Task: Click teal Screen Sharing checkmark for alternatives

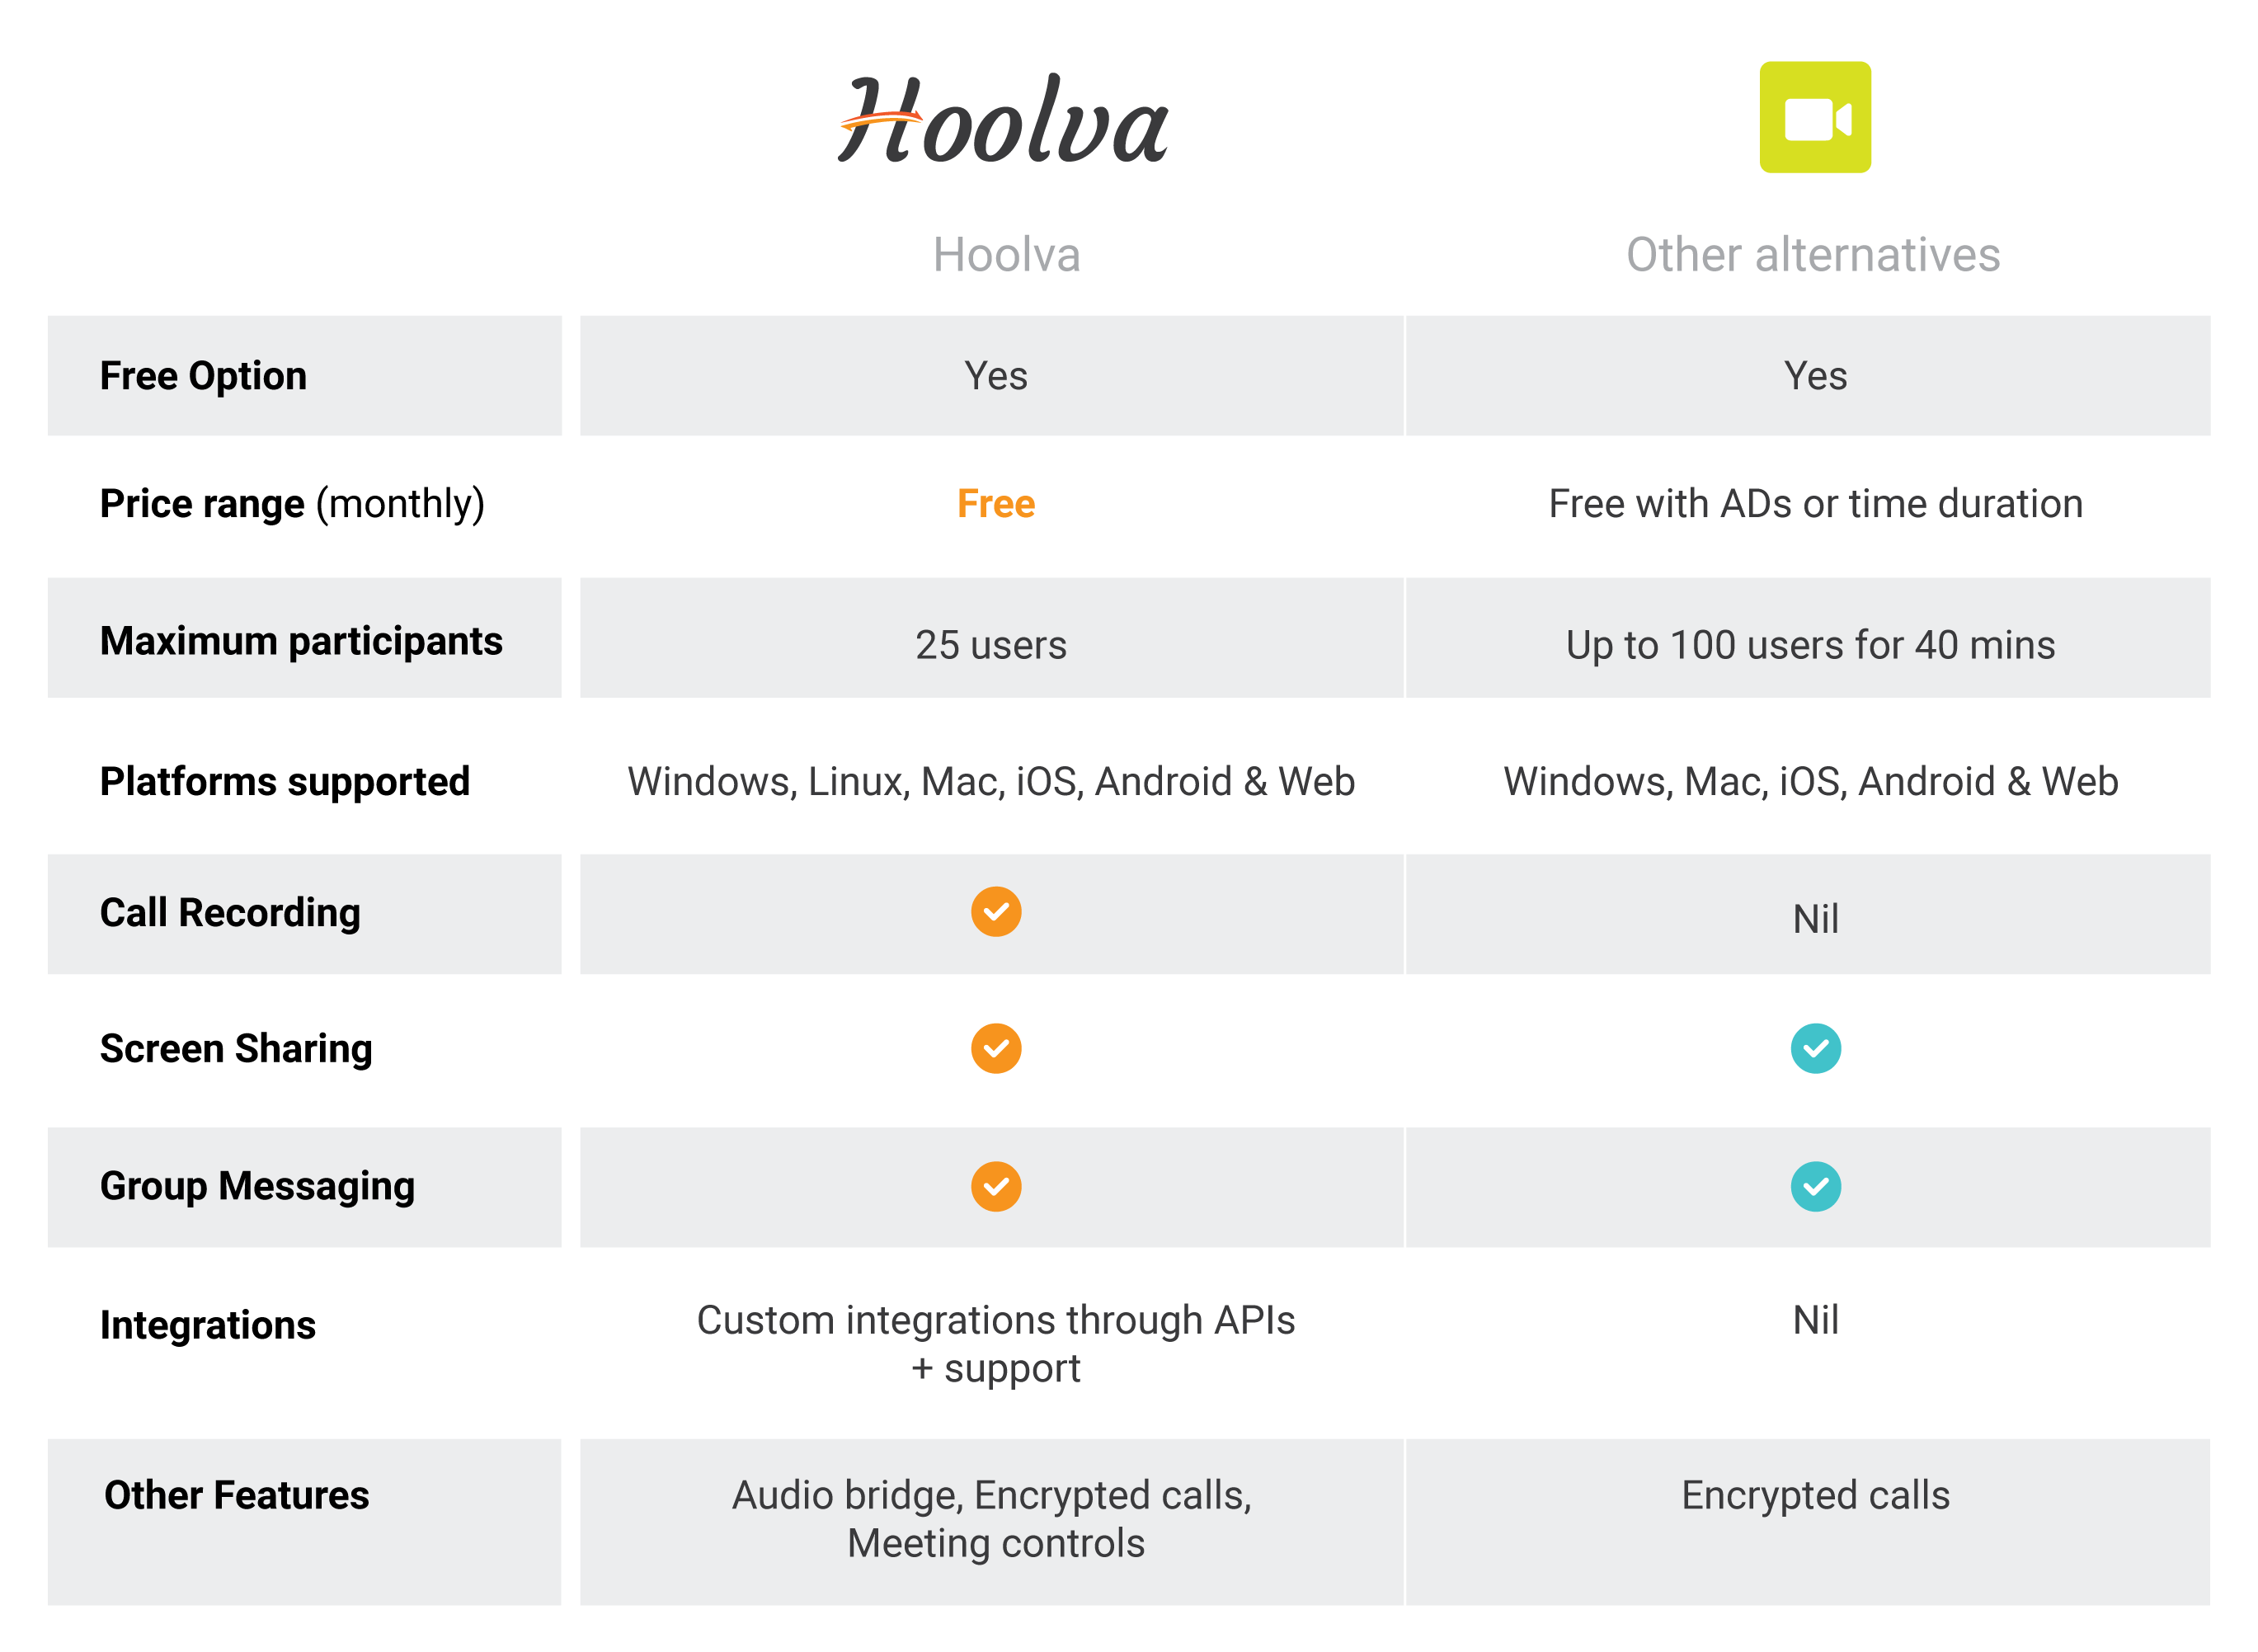Action: tap(1815, 1048)
